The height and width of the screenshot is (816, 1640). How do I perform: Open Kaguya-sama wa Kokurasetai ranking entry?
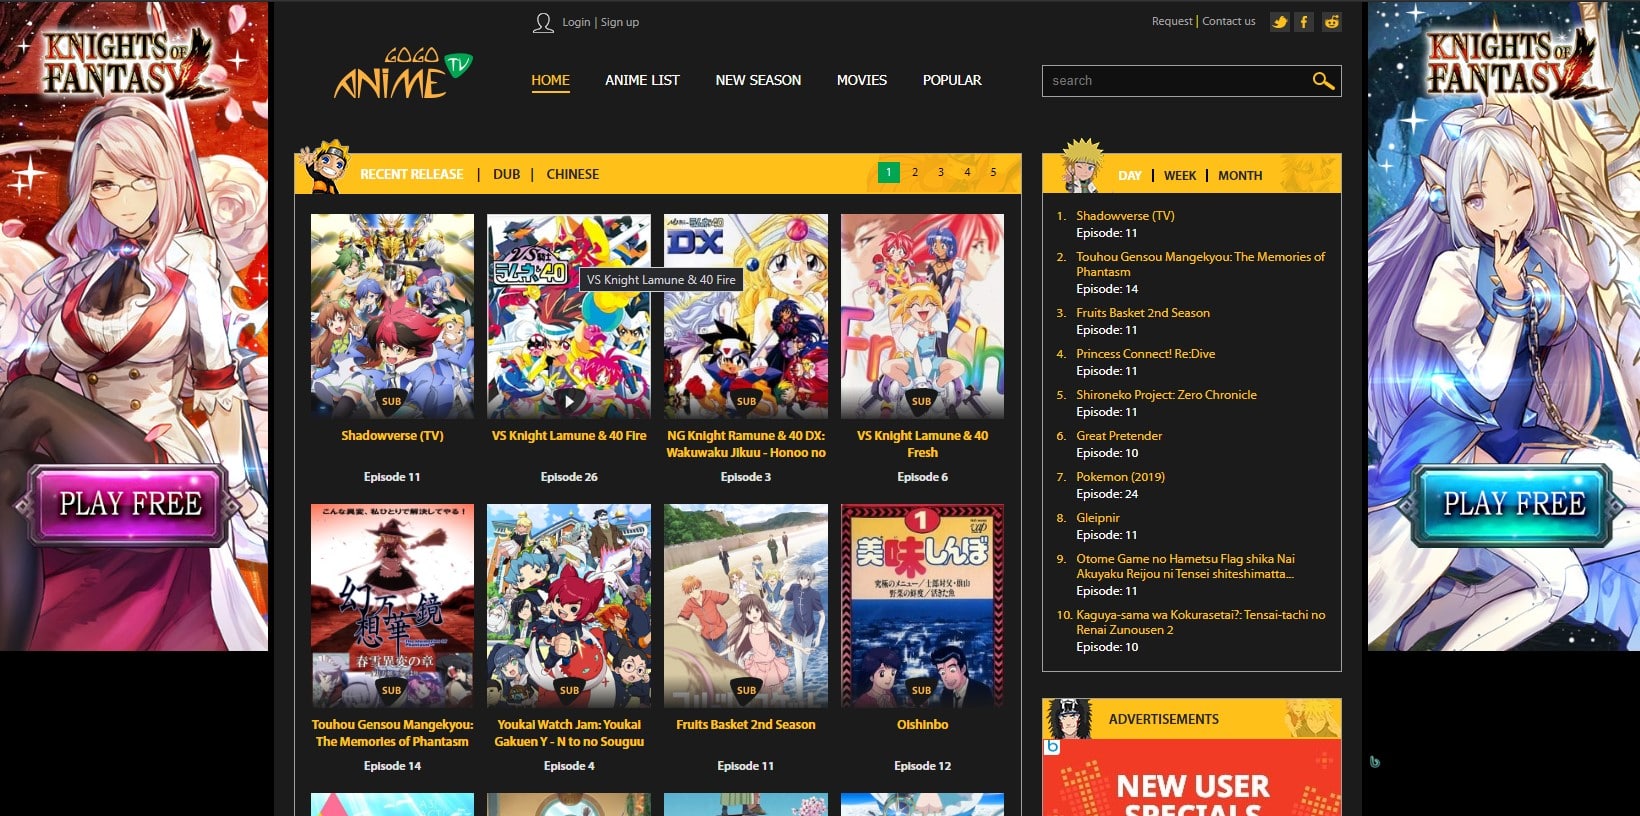[x=1200, y=622]
